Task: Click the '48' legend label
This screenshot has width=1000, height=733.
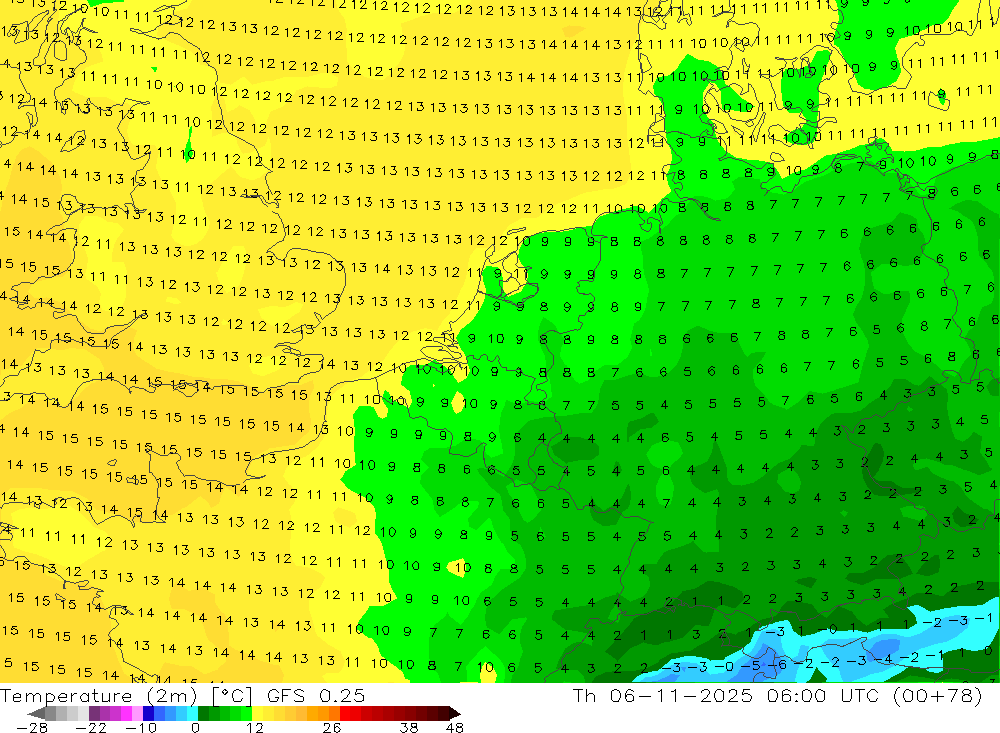Action: click(455, 727)
